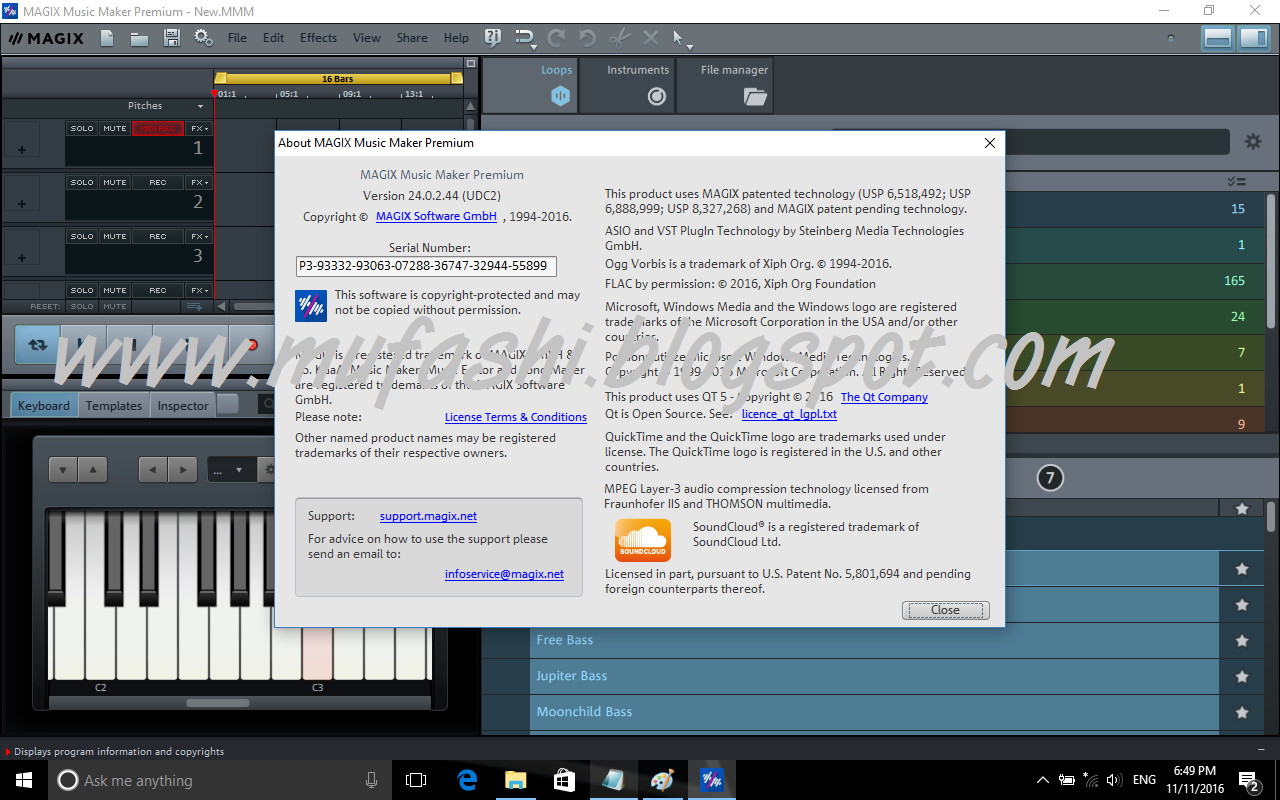Image resolution: width=1280 pixels, height=800 pixels.
Task: Click the Serial Number input field
Action: click(426, 266)
